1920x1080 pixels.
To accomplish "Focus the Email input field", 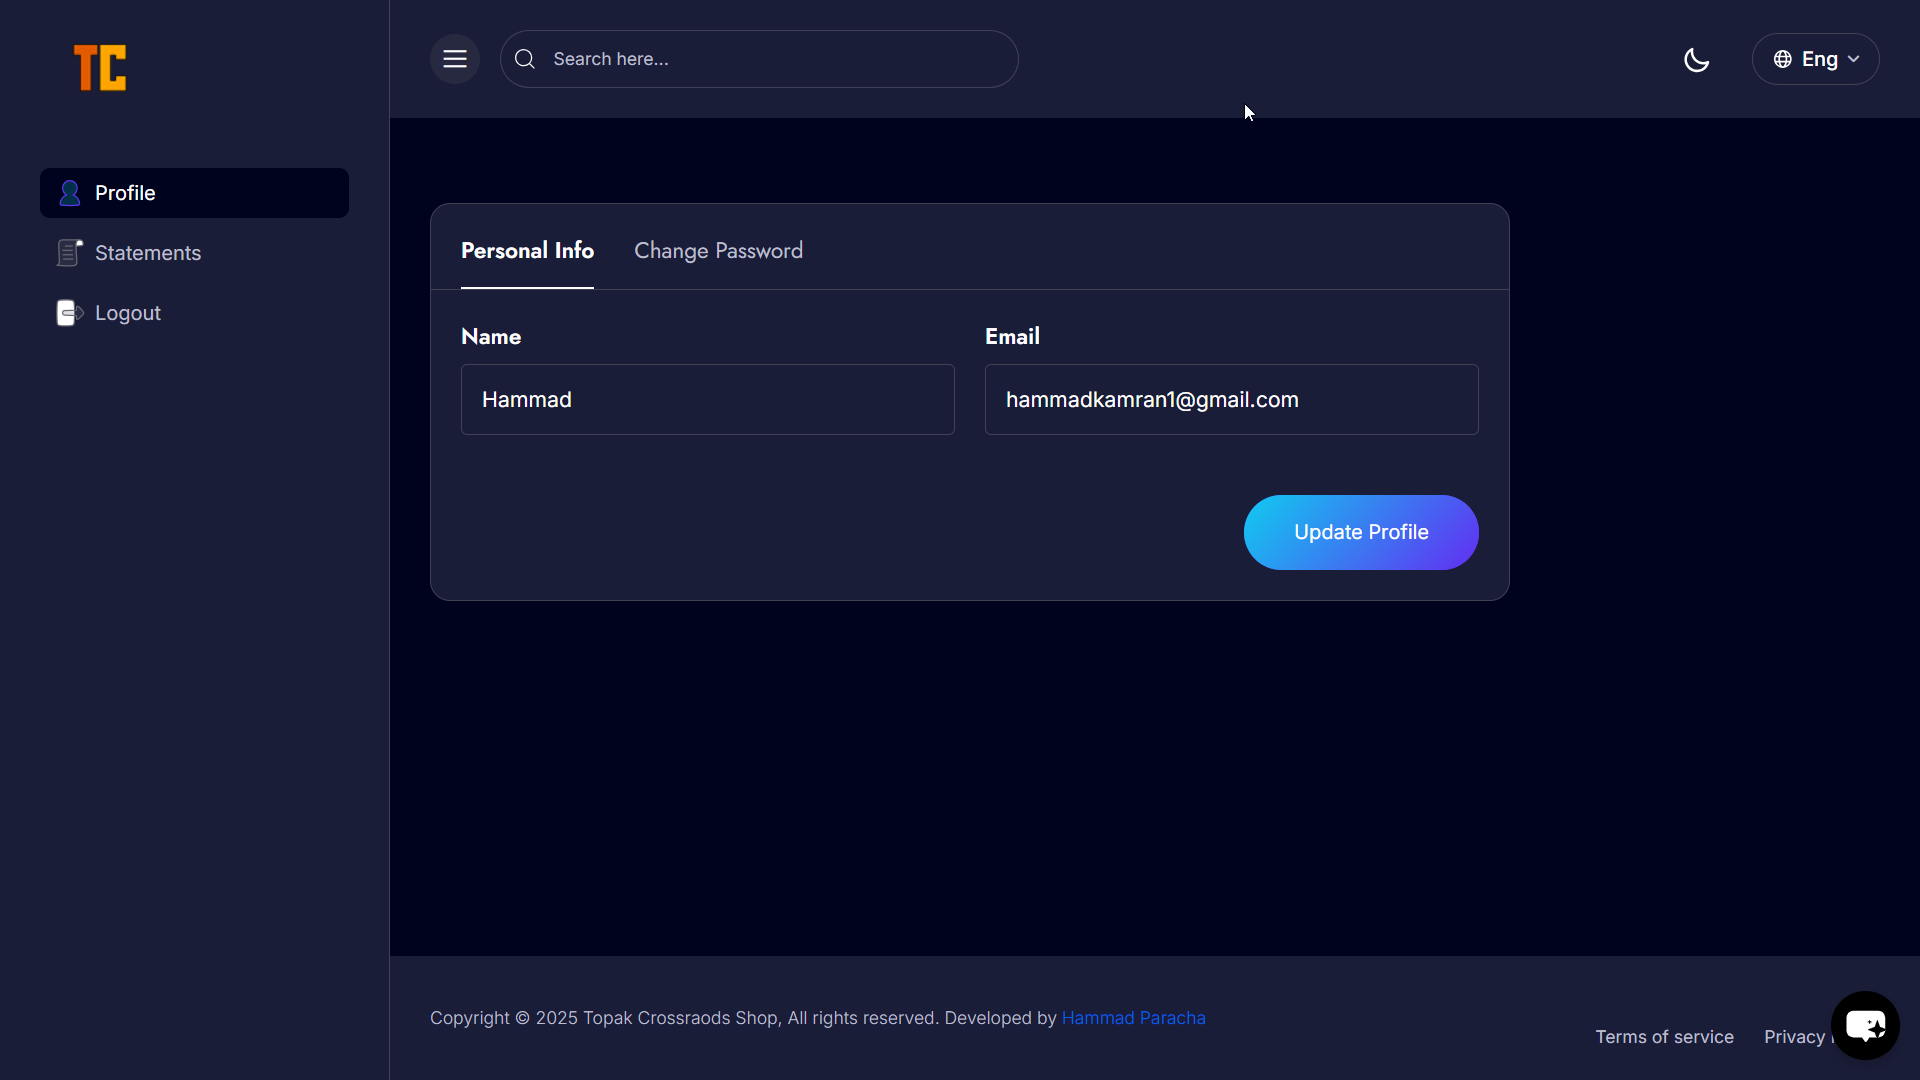I will tap(1231, 400).
